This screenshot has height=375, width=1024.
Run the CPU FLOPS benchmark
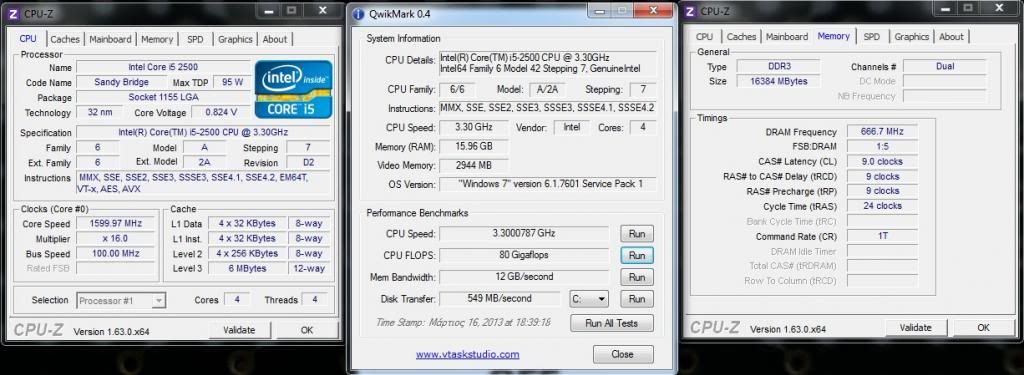(637, 255)
